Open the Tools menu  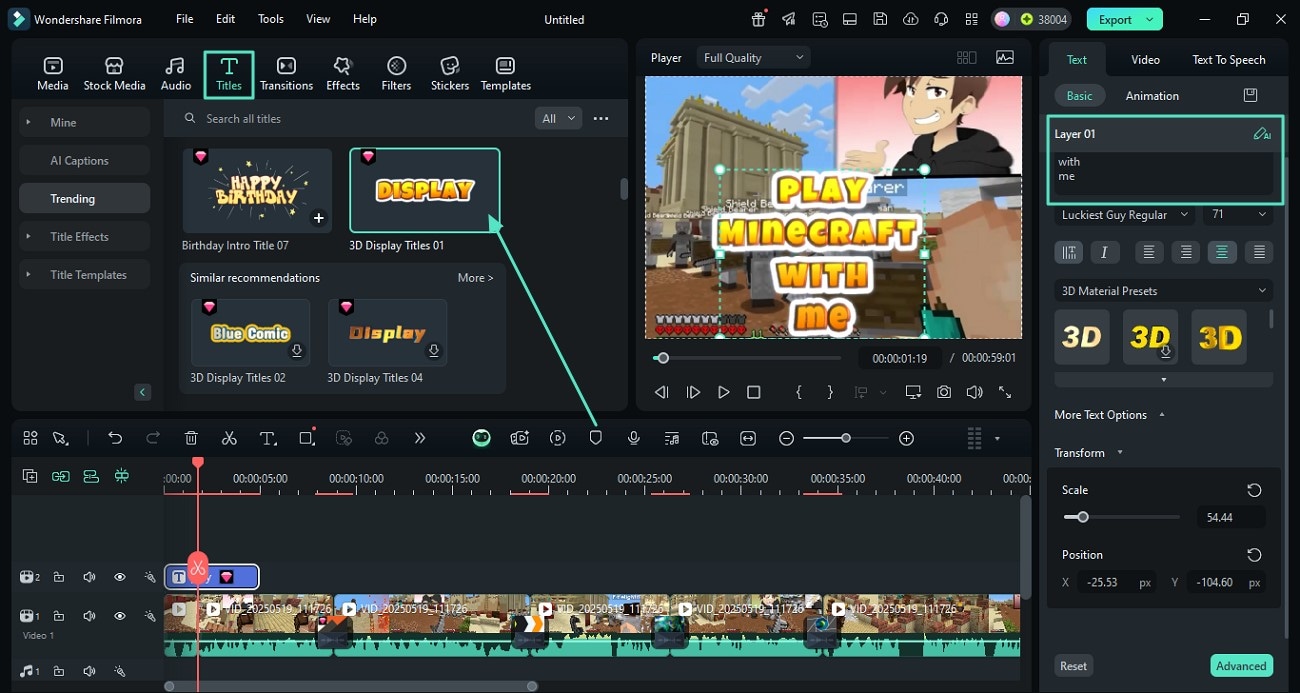coord(271,19)
